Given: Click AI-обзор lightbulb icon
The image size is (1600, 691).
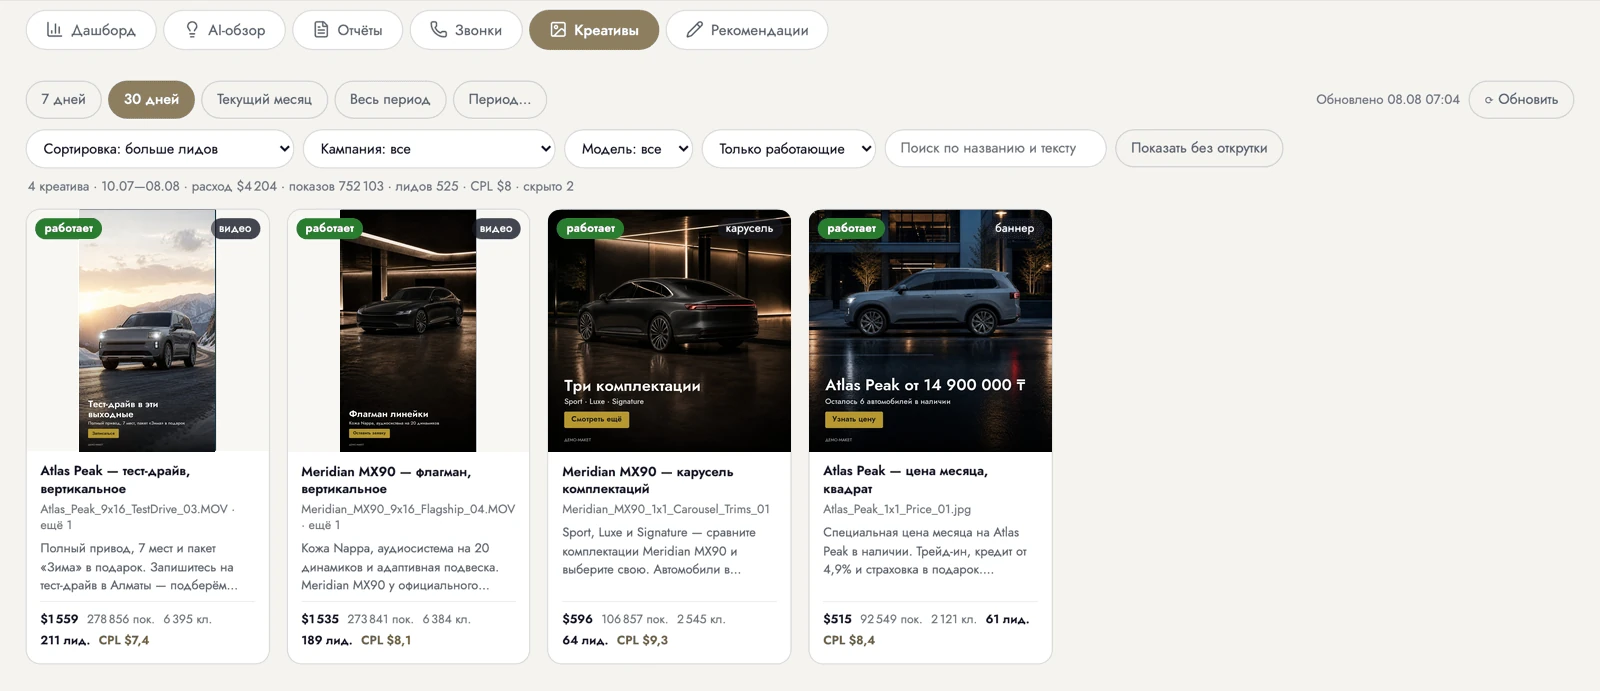Looking at the screenshot, I should 192,30.
